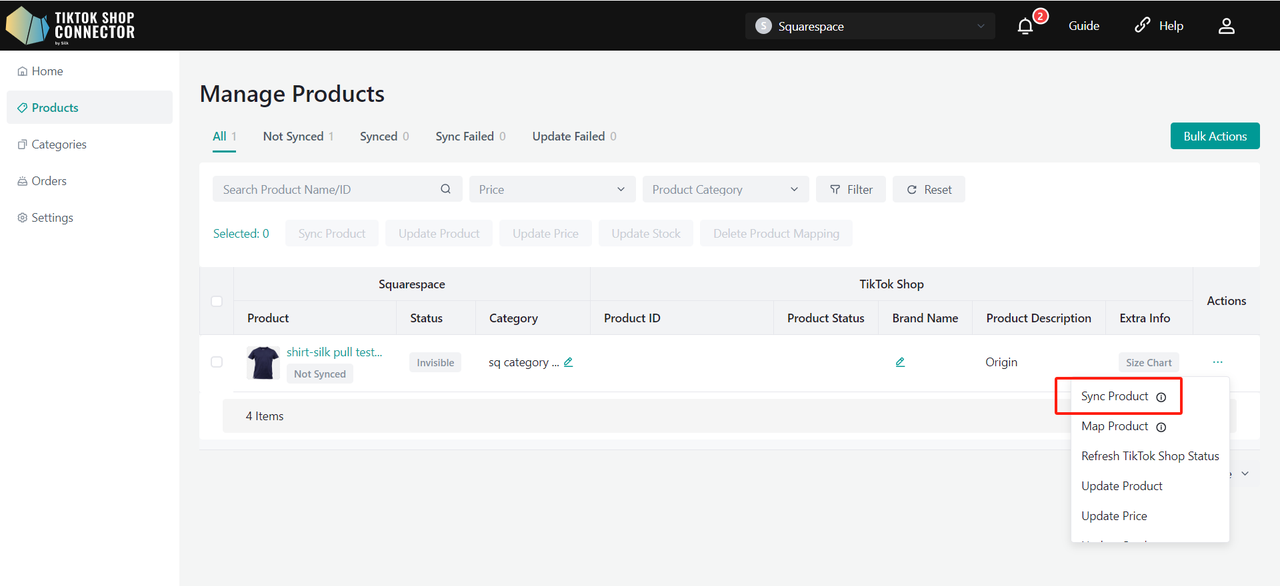This screenshot has height=586, width=1280.
Task: Click the Product Description column header
Action: [x=1039, y=318]
